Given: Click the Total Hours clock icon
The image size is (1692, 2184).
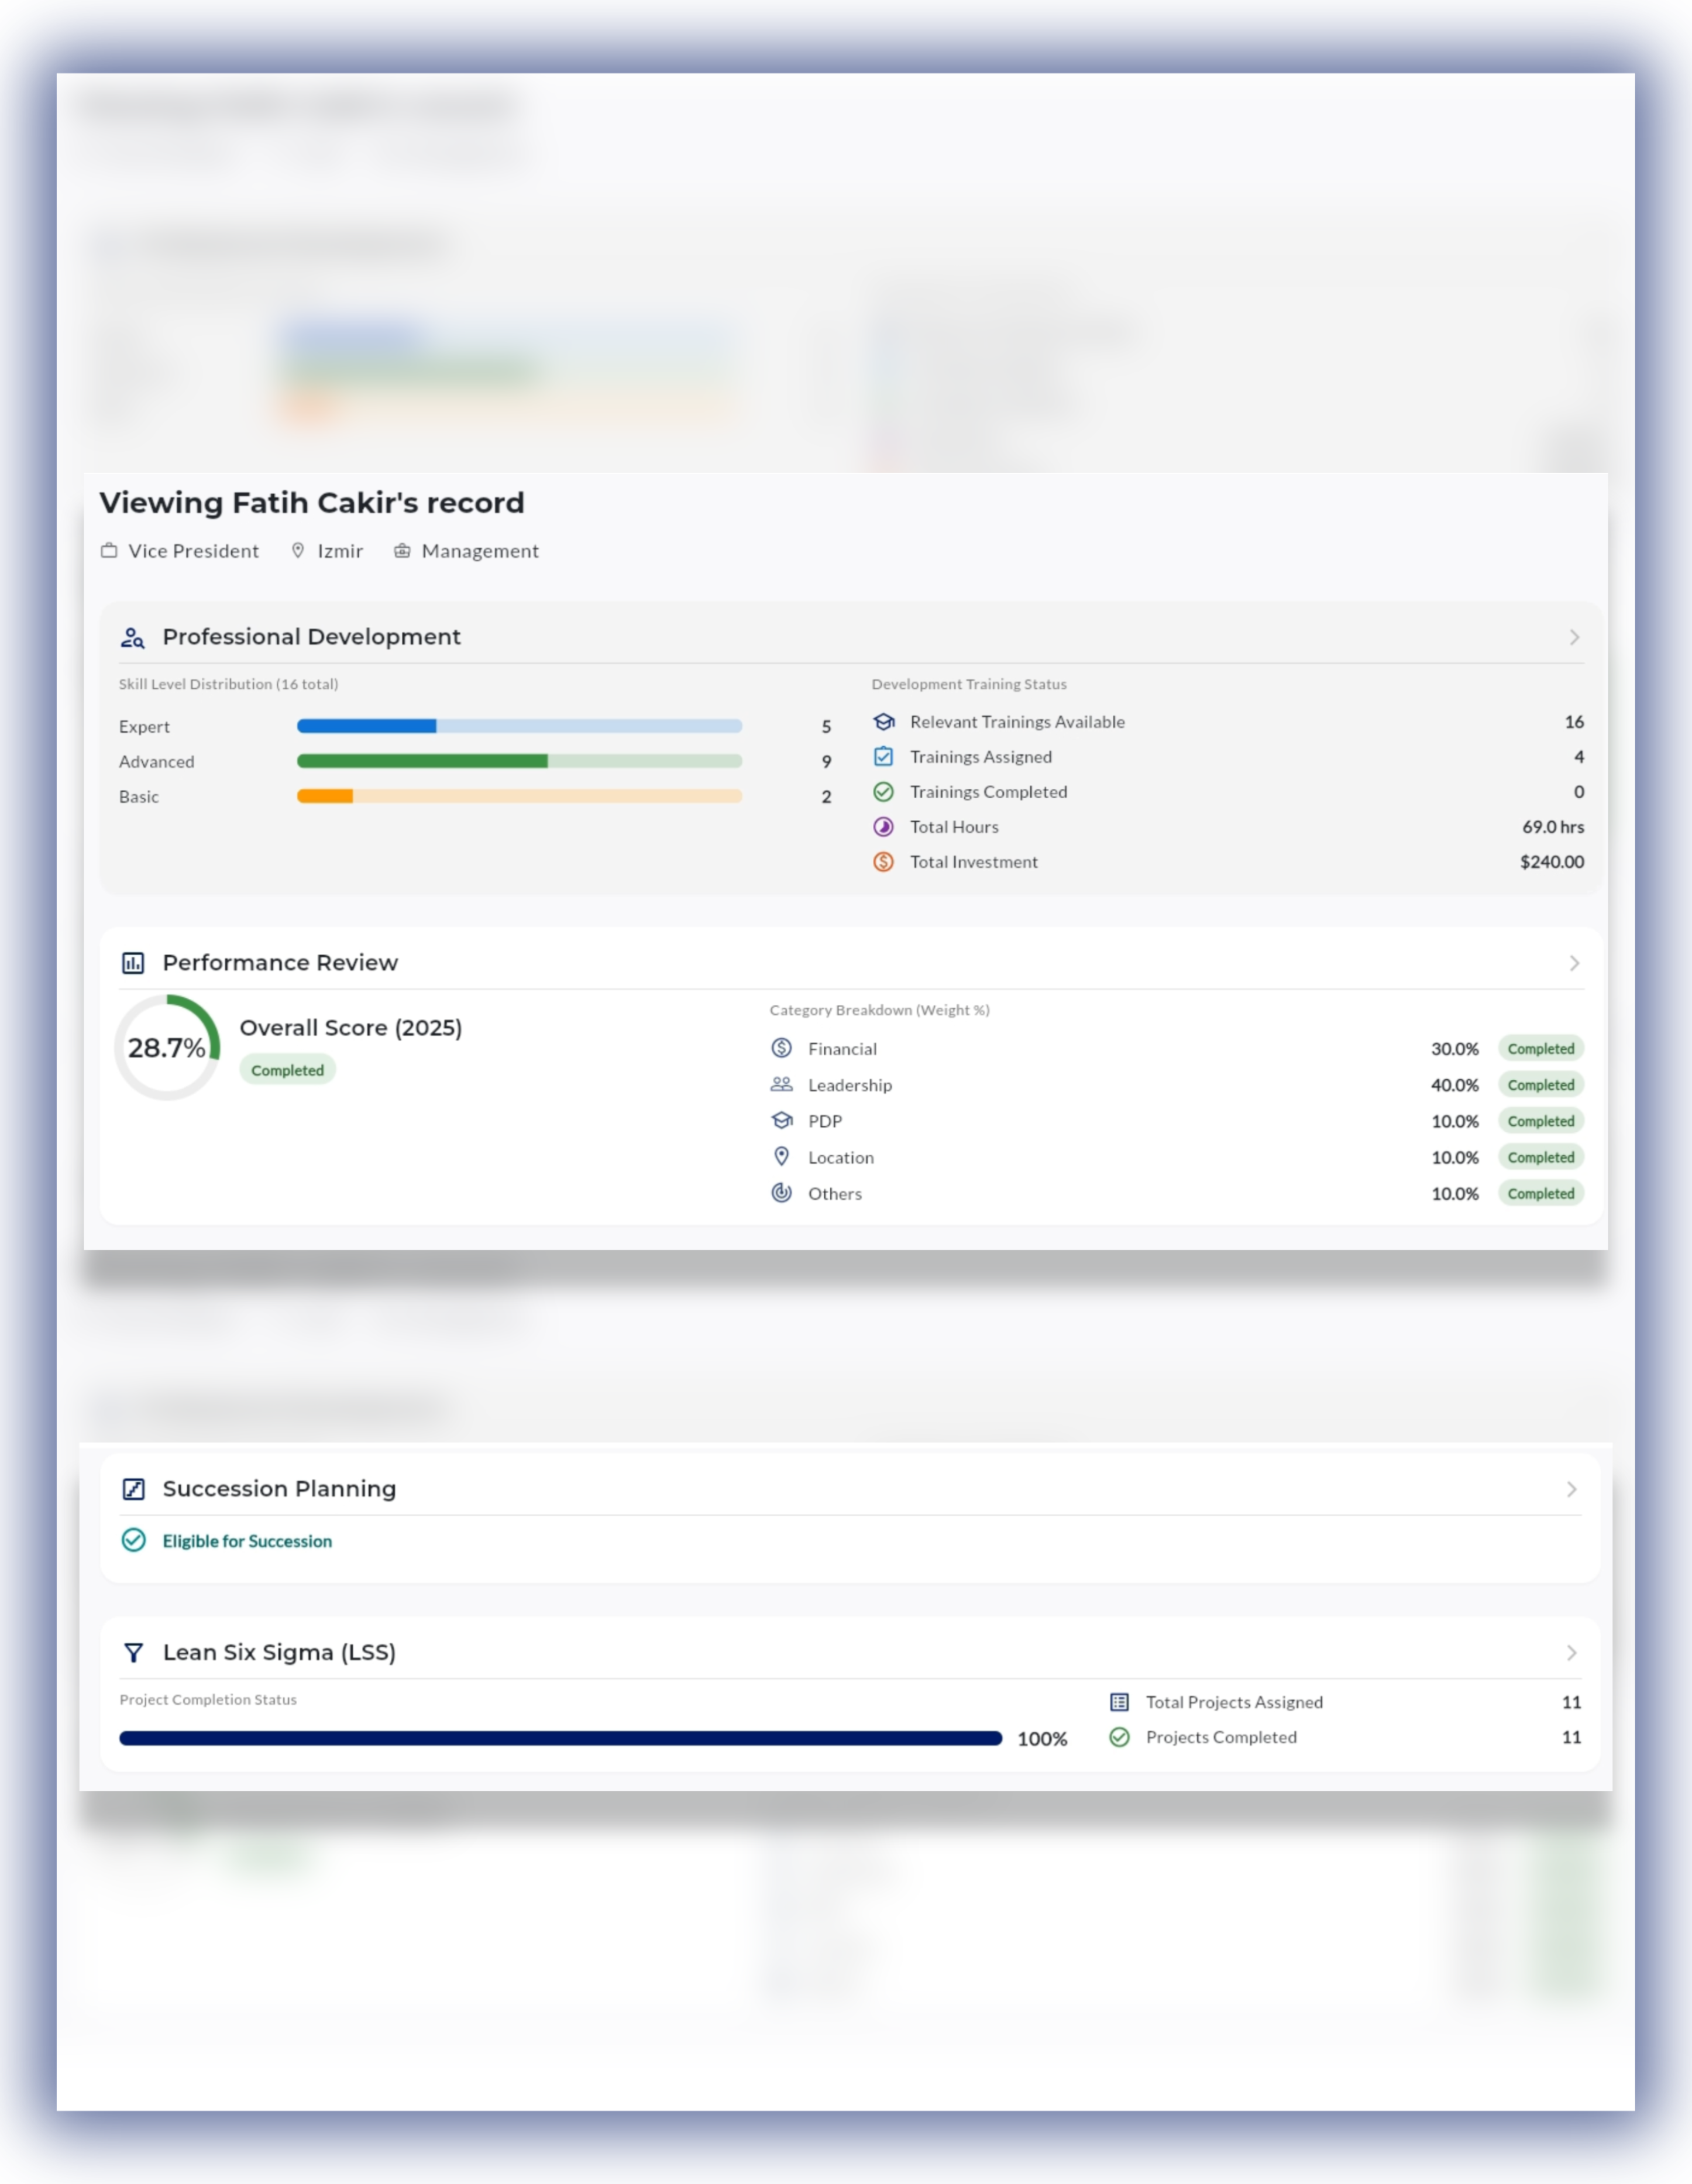Looking at the screenshot, I should tap(883, 827).
